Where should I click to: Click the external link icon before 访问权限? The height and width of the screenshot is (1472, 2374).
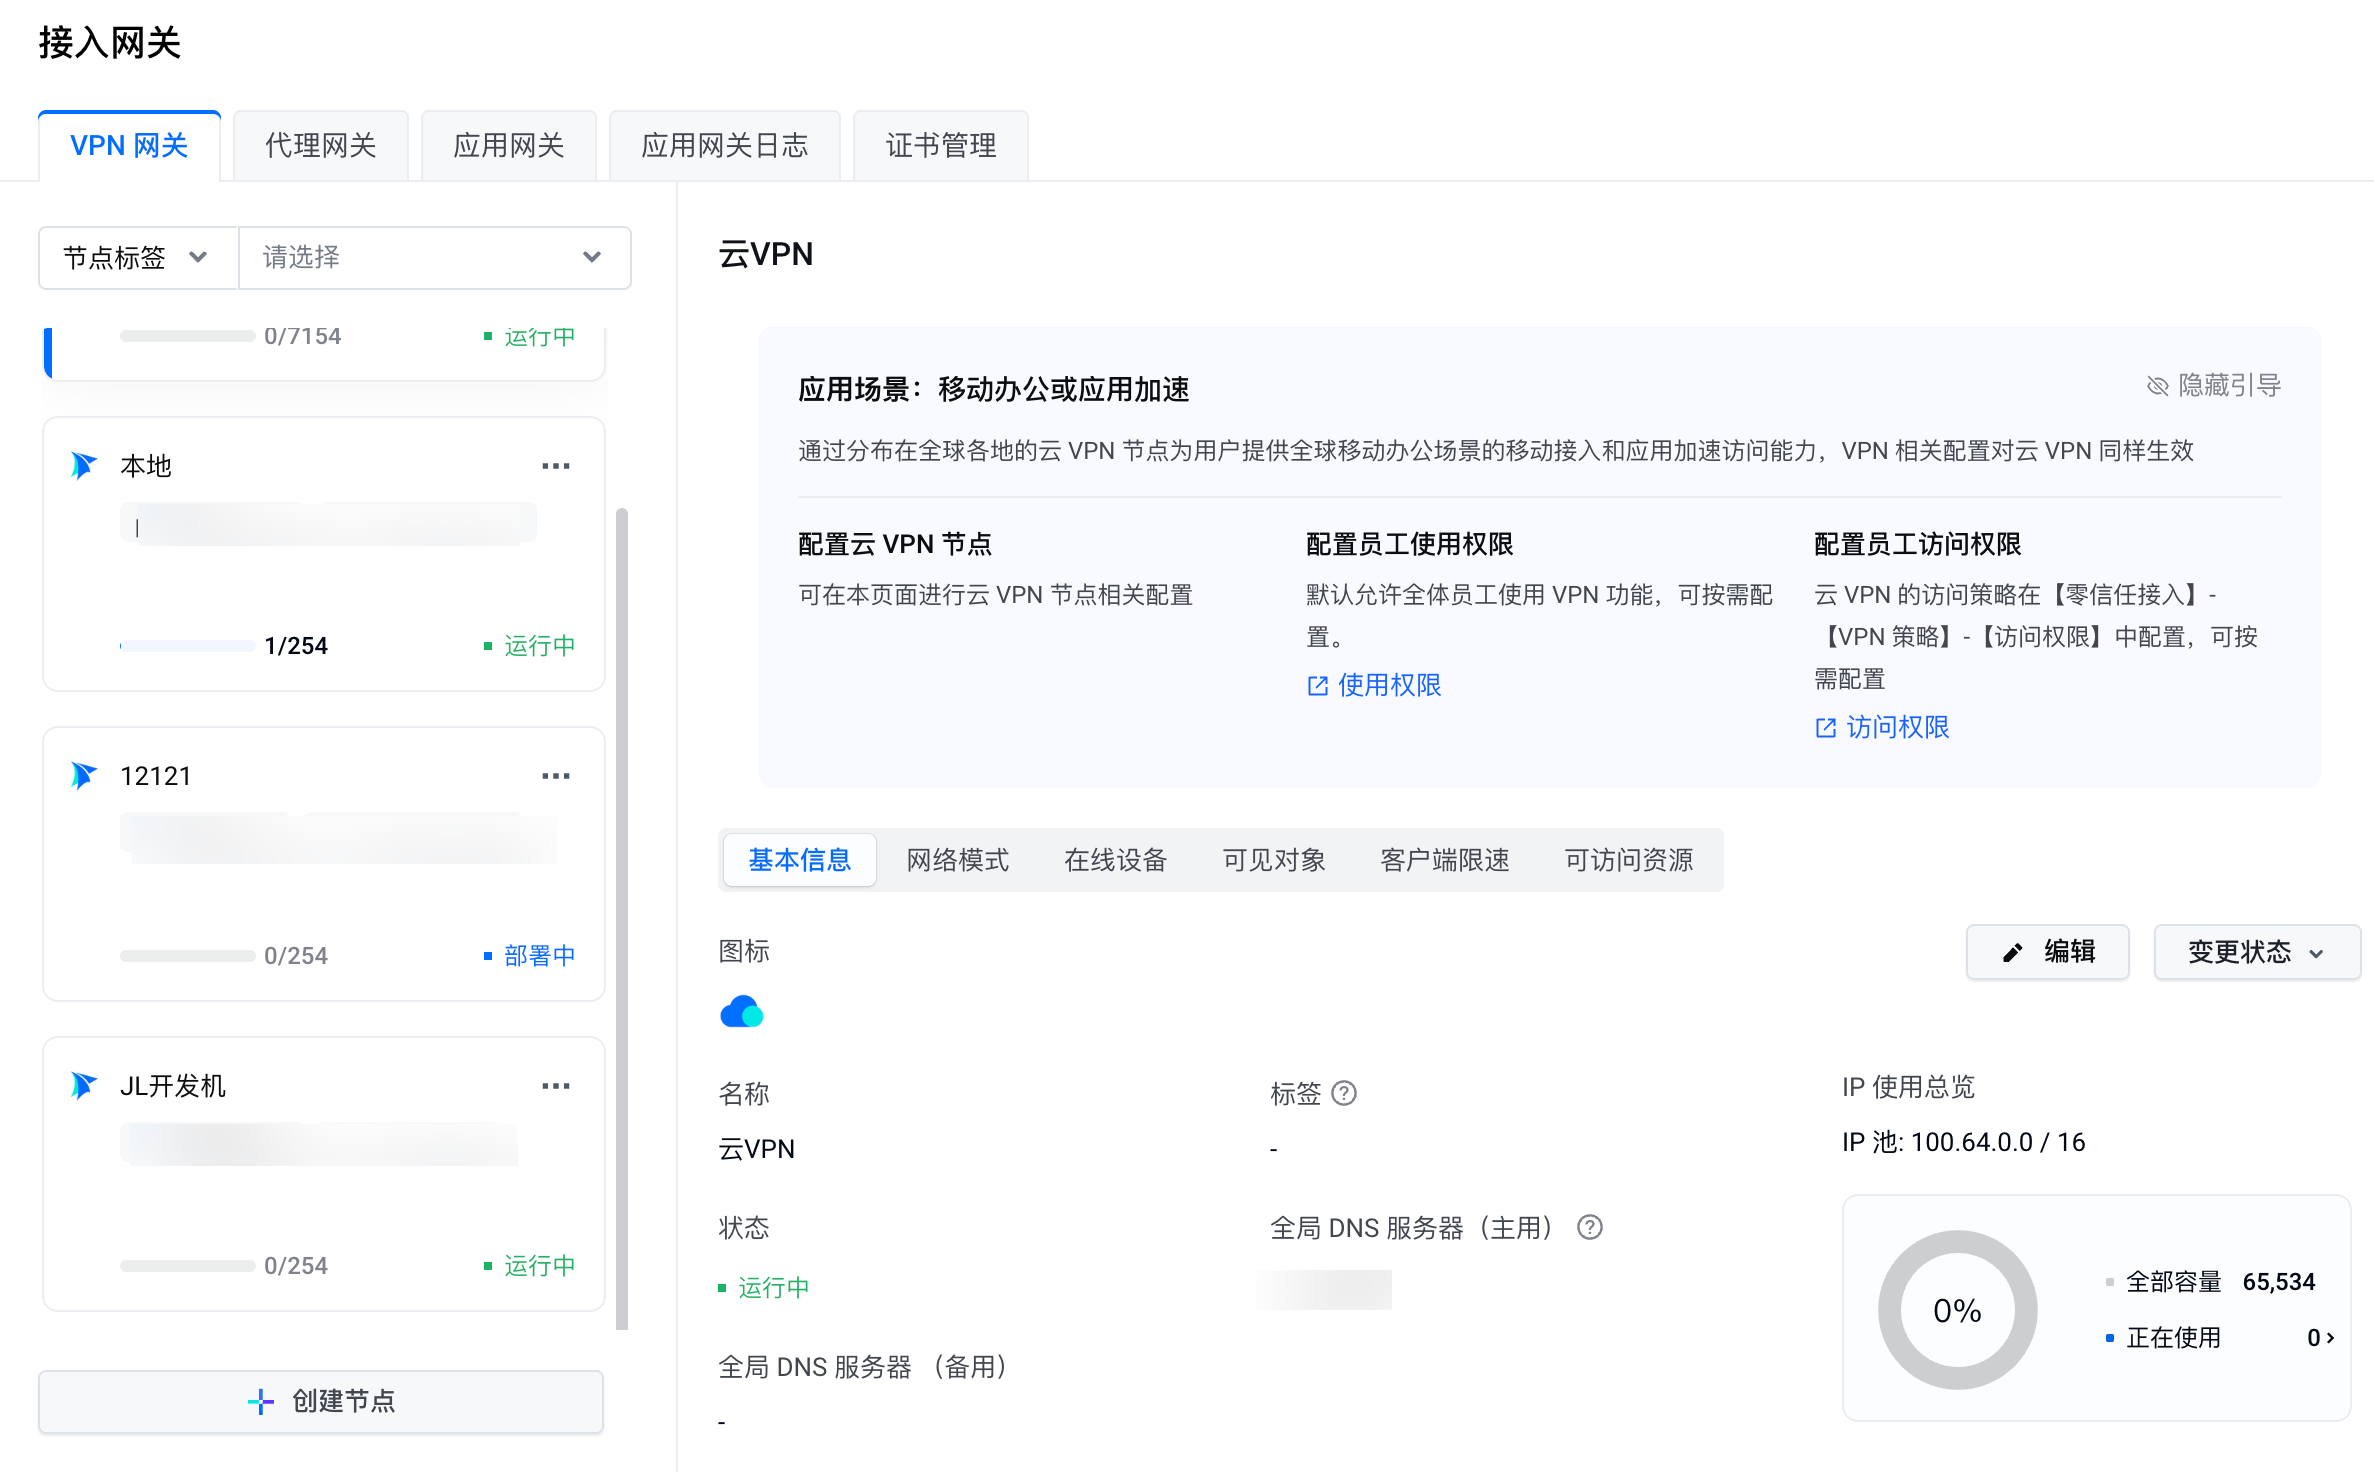click(1826, 728)
